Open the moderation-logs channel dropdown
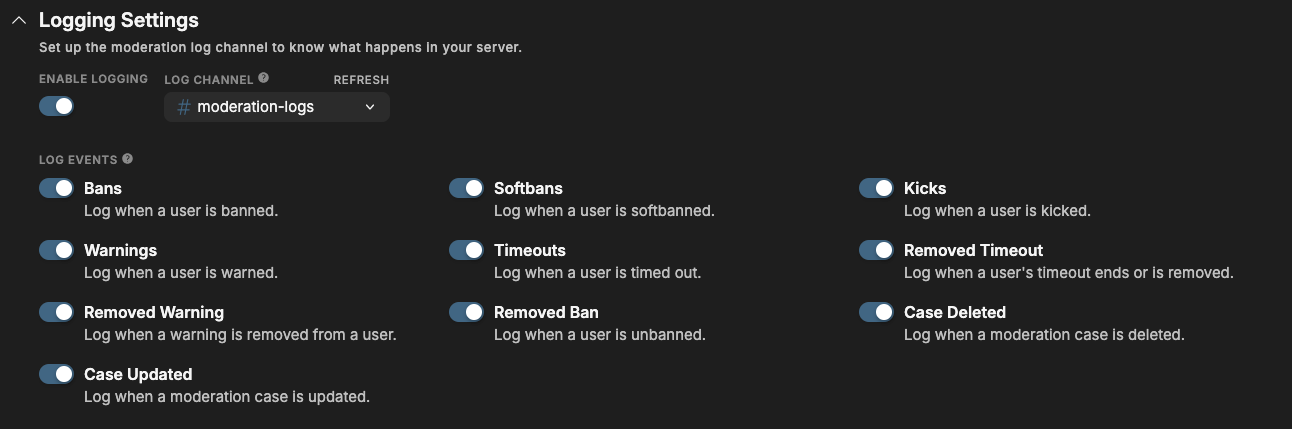1292x429 pixels. click(x=277, y=107)
